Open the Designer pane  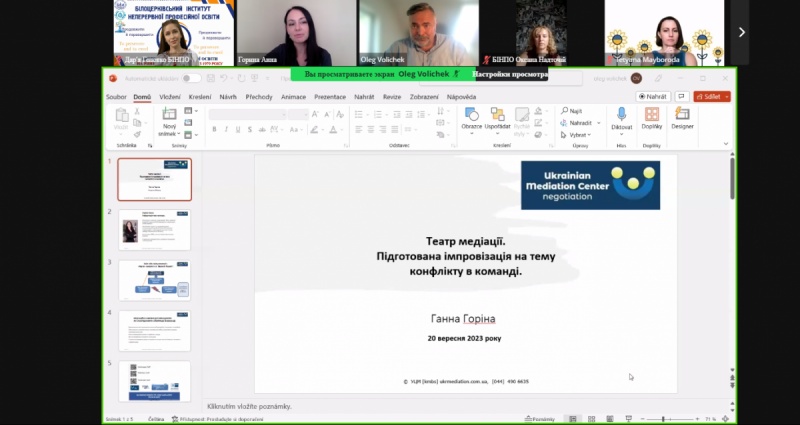point(682,117)
